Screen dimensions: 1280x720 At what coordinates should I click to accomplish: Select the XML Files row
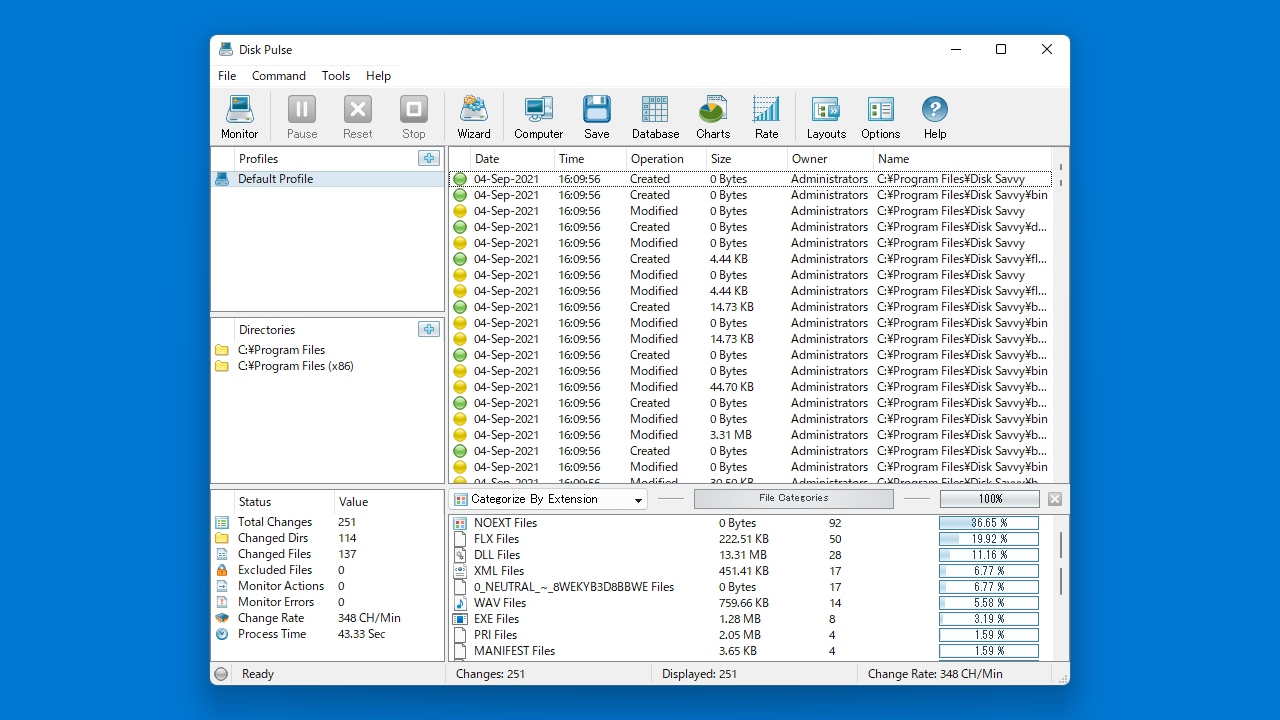(x=750, y=571)
